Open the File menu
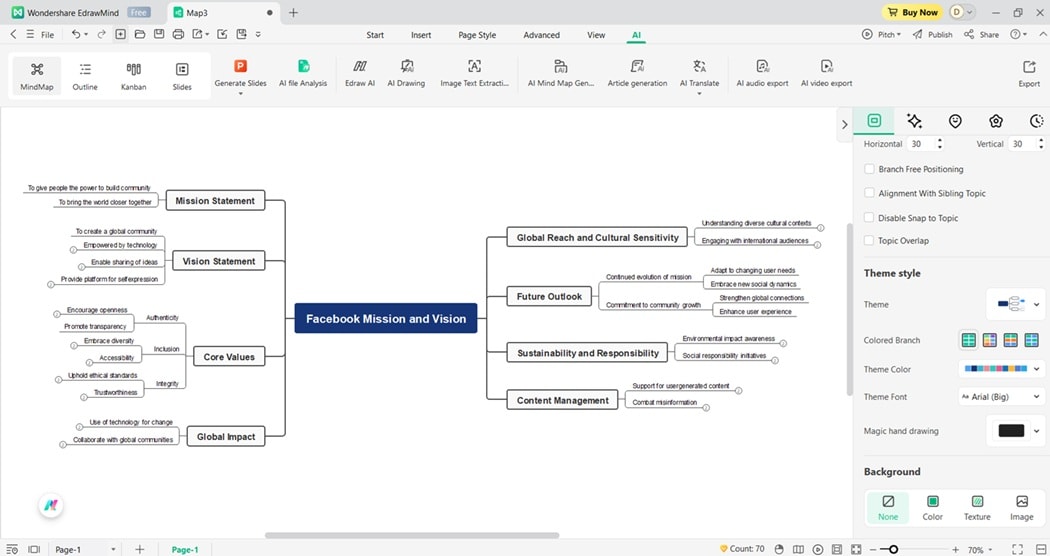Image resolution: width=1050 pixels, height=556 pixels. coord(40,34)
